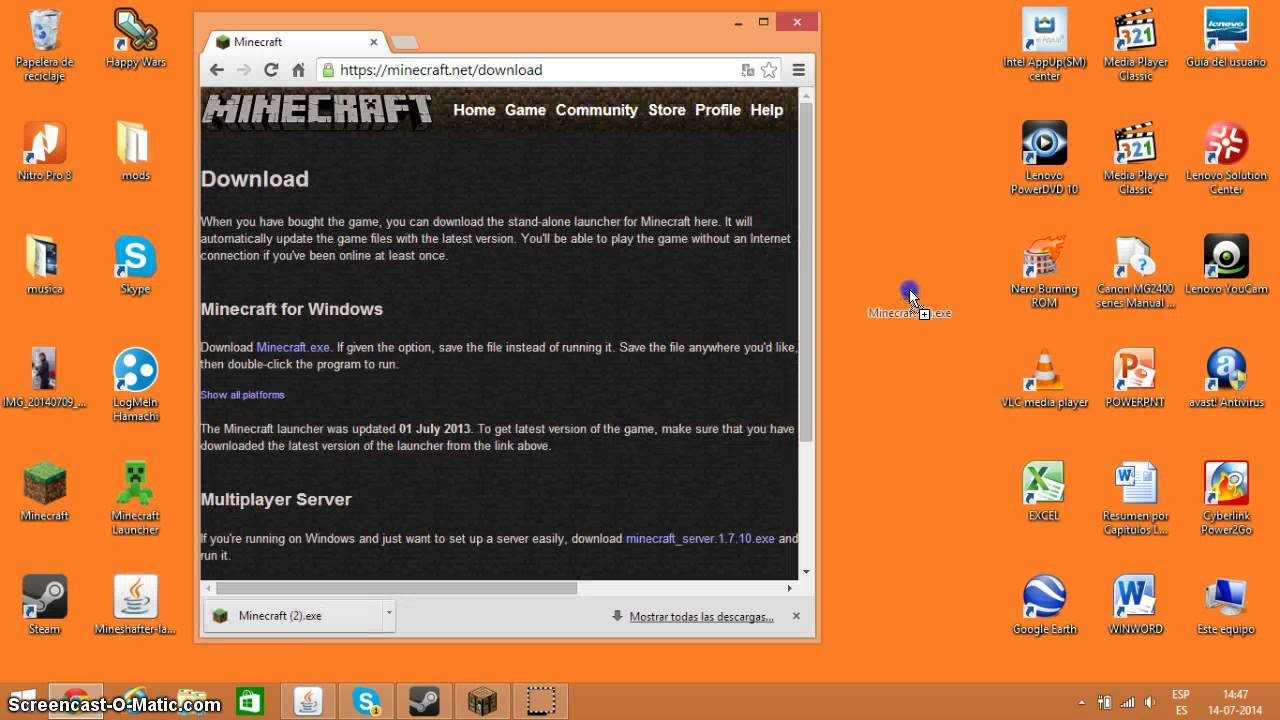Click minecraft_server.1.7.10.exe link
1280x720 pixels.
700,538
